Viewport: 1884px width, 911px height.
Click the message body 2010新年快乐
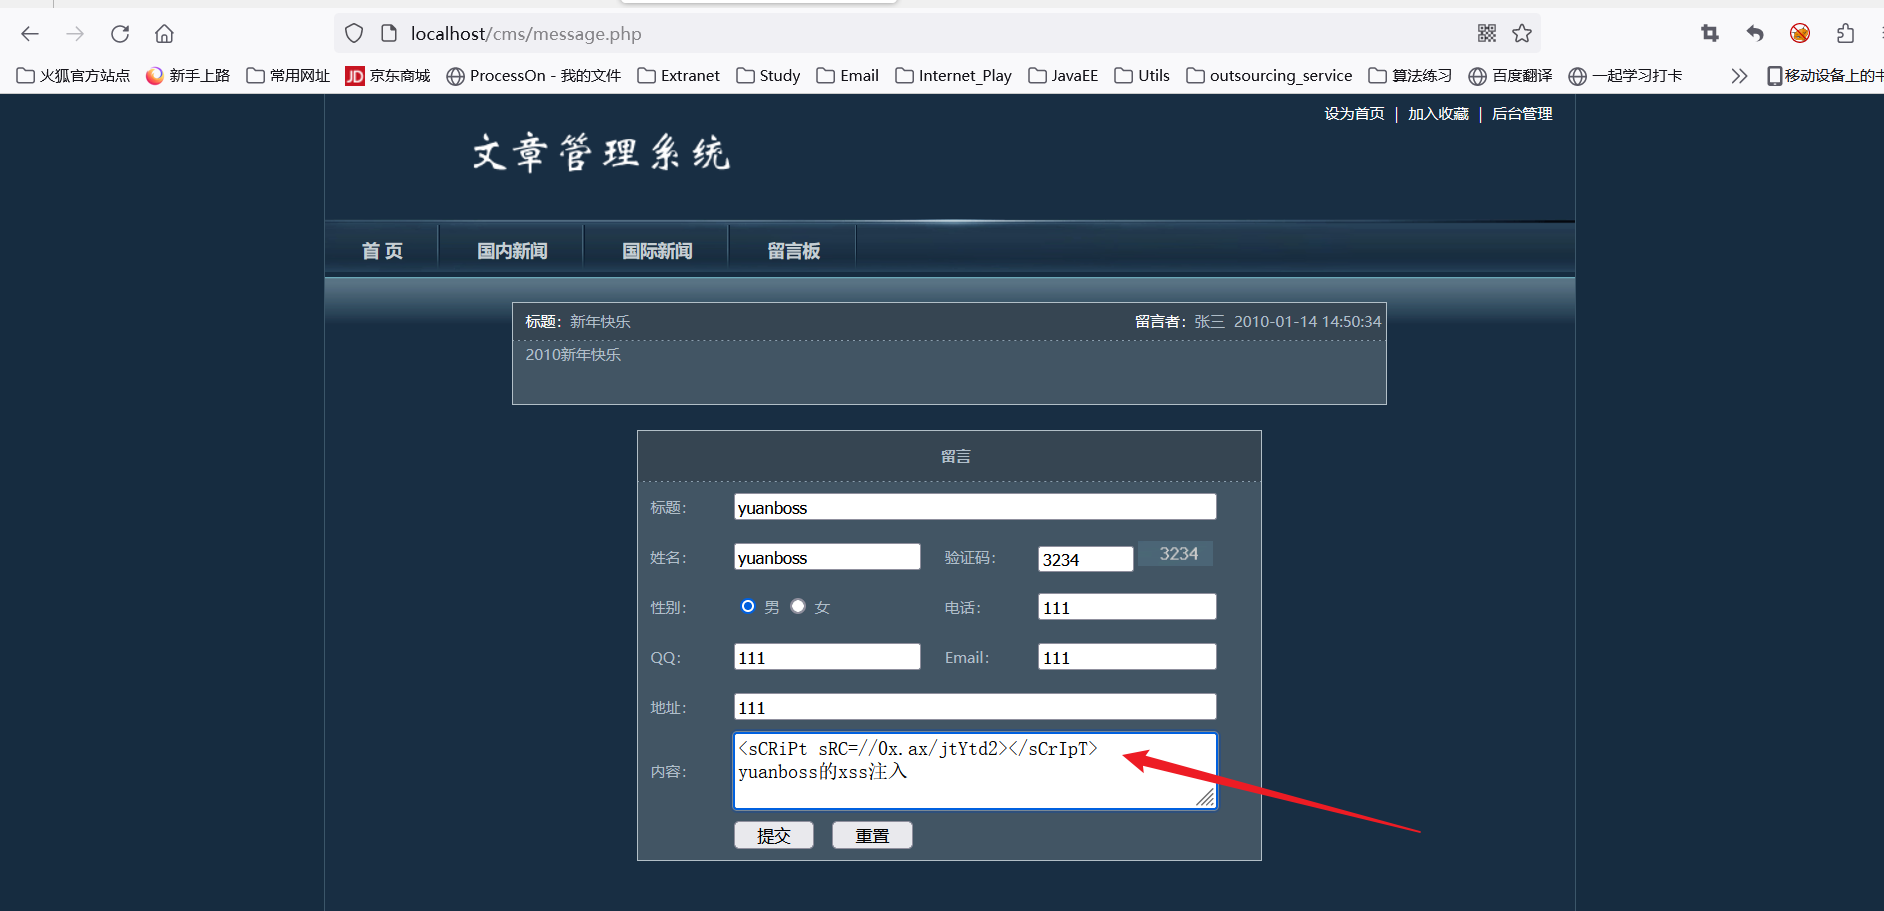pos(573,355)
